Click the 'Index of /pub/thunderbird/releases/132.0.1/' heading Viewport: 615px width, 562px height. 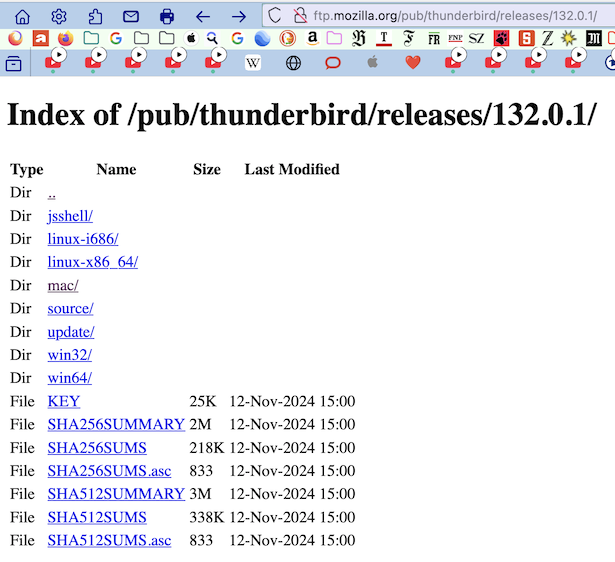point(302,115)
